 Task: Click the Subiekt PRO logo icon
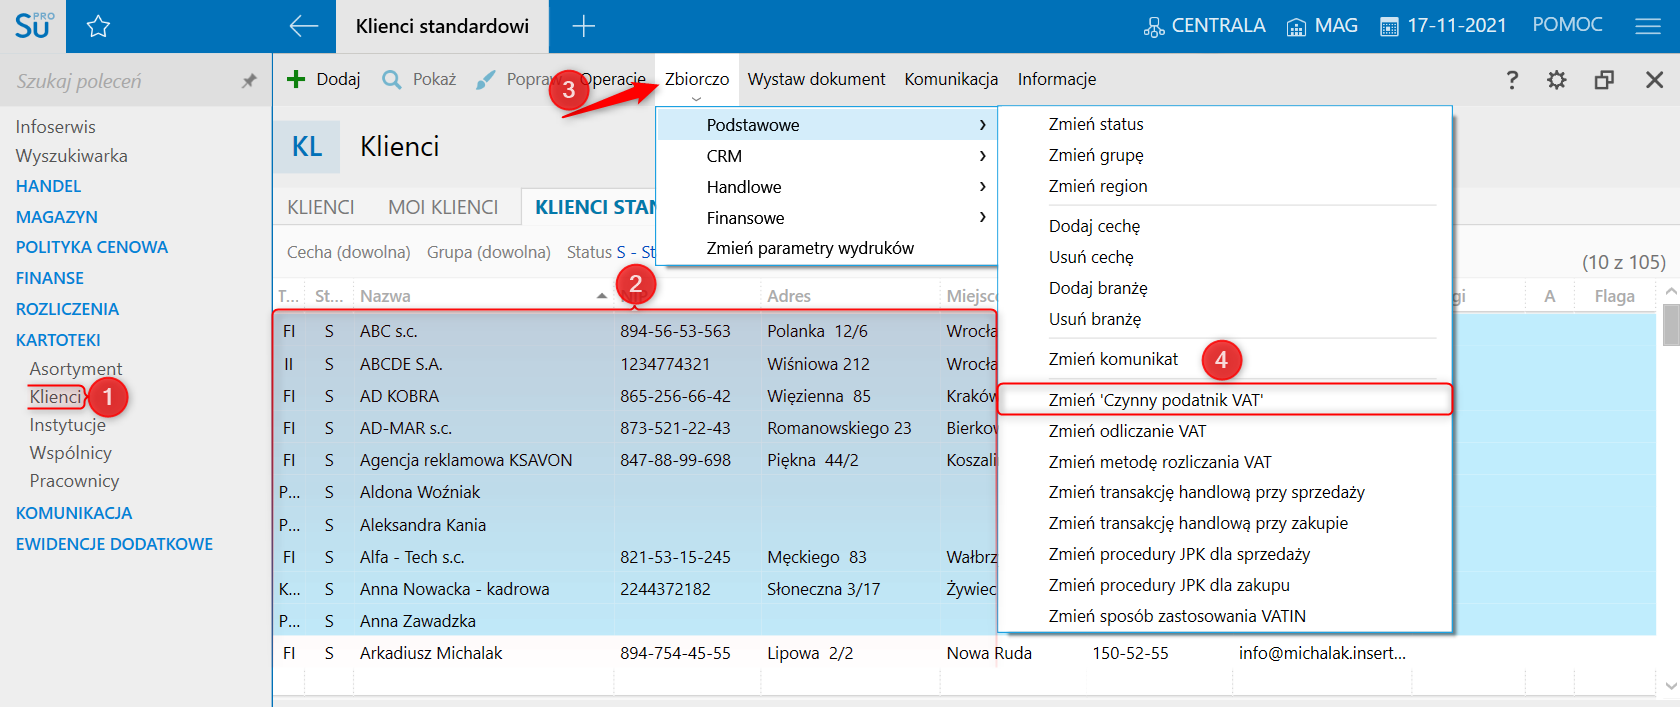coord(33,26)
